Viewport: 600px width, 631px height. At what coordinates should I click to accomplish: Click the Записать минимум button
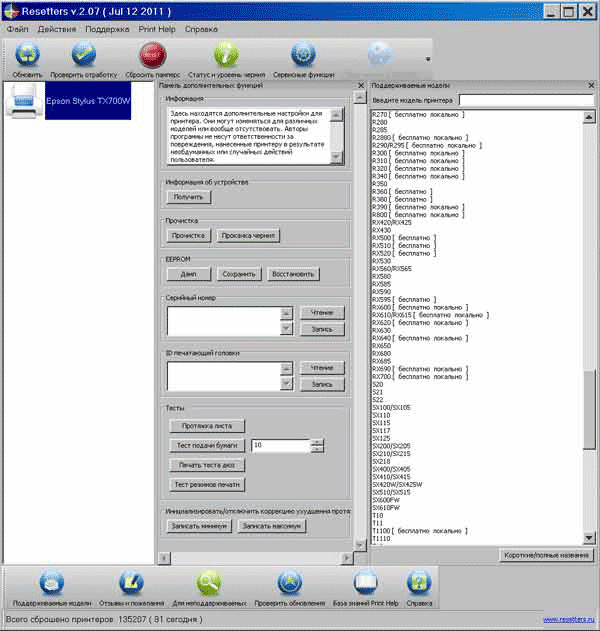pos(199,526)
